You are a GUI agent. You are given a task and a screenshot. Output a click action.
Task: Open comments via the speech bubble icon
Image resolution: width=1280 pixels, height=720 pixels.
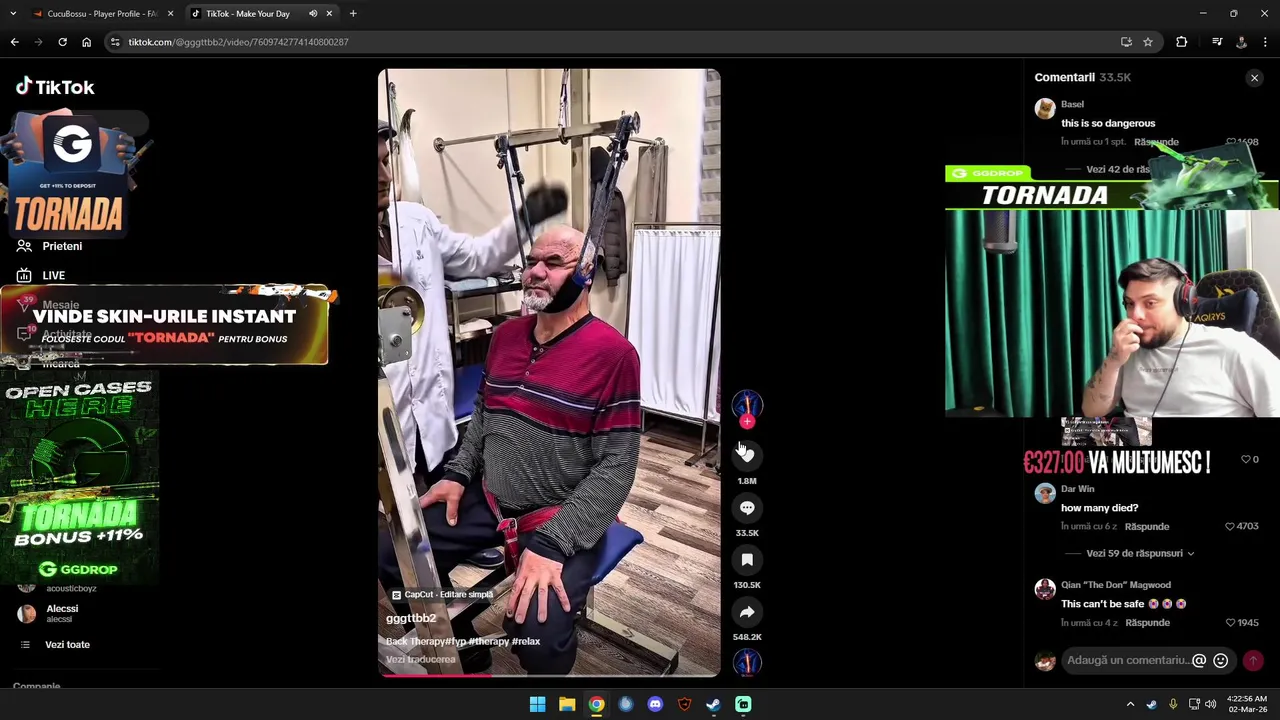(747, 508)
